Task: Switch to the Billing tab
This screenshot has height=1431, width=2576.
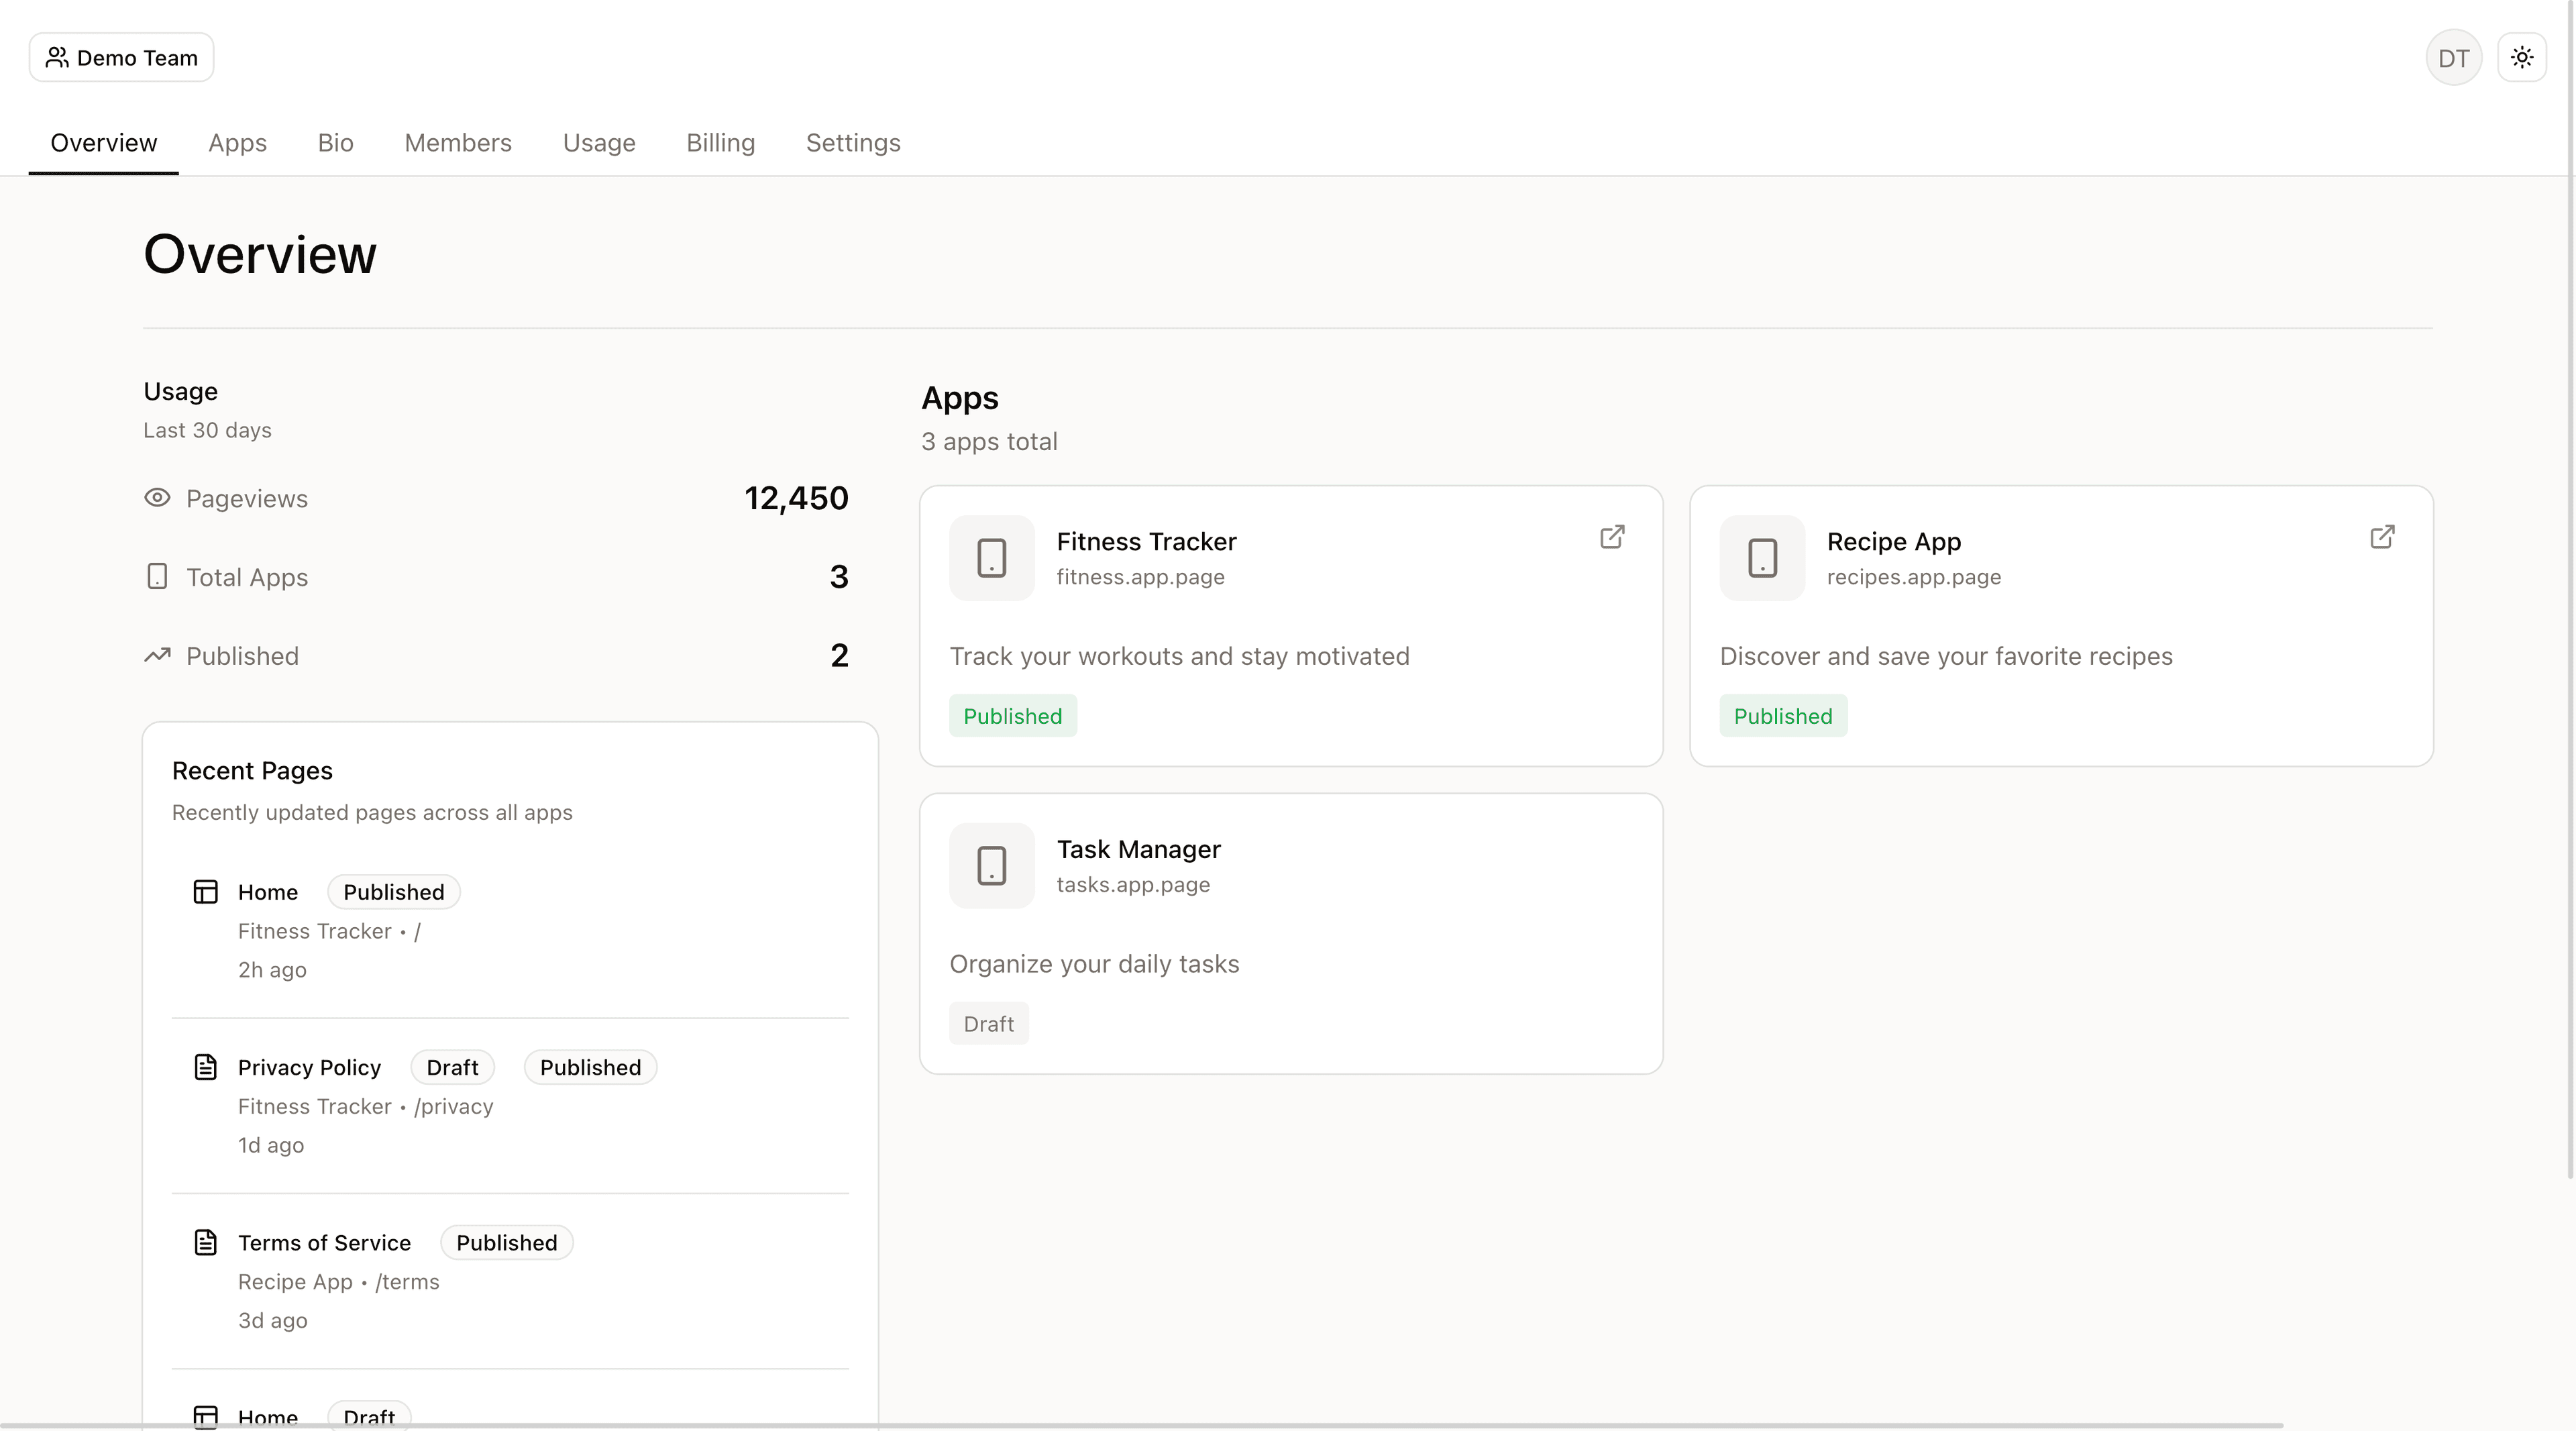Action: 720,143
